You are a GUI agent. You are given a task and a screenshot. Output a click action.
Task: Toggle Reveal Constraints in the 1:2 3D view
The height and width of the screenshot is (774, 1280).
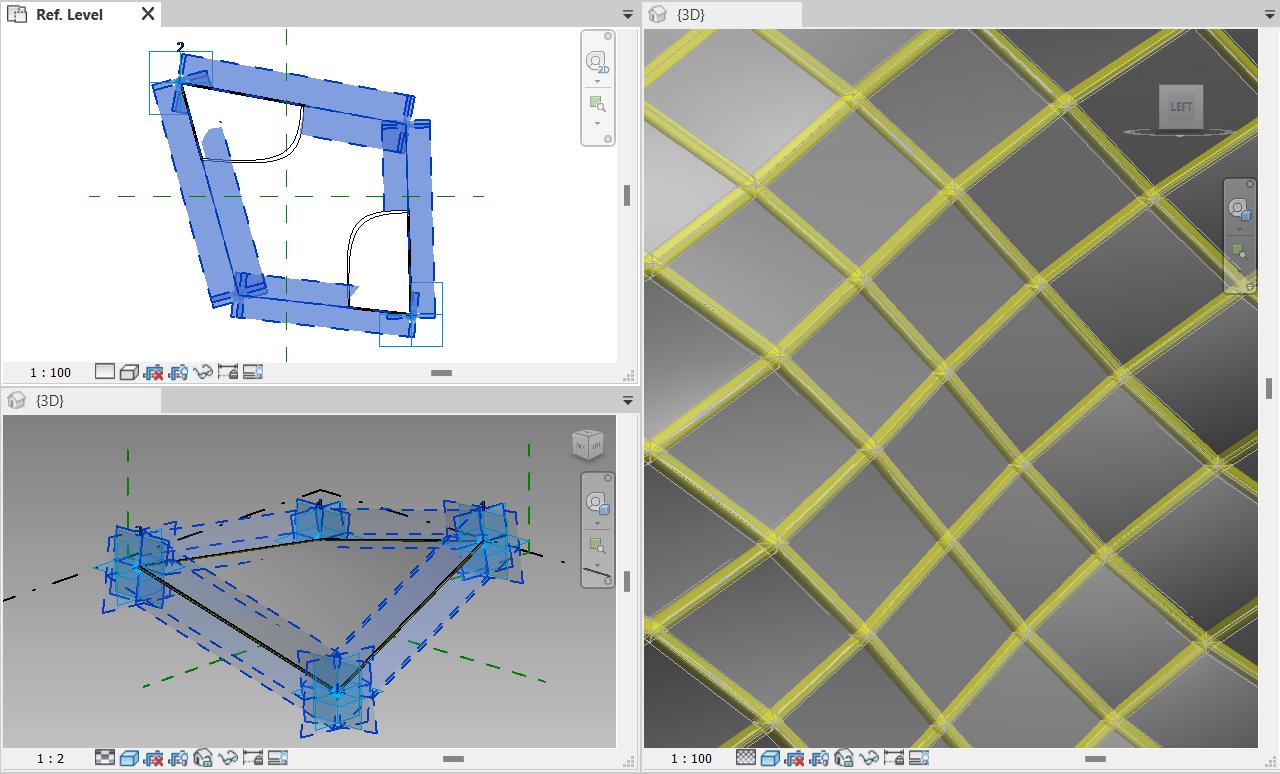pos(253,758)
